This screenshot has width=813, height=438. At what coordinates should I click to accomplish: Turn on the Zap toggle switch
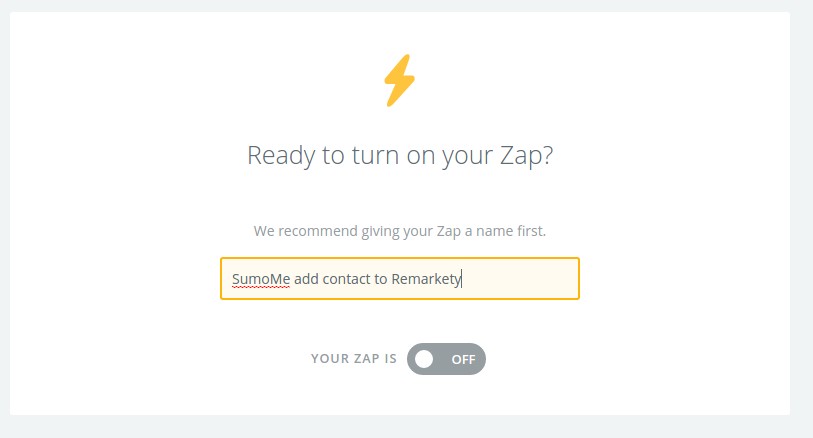point(446,359)
